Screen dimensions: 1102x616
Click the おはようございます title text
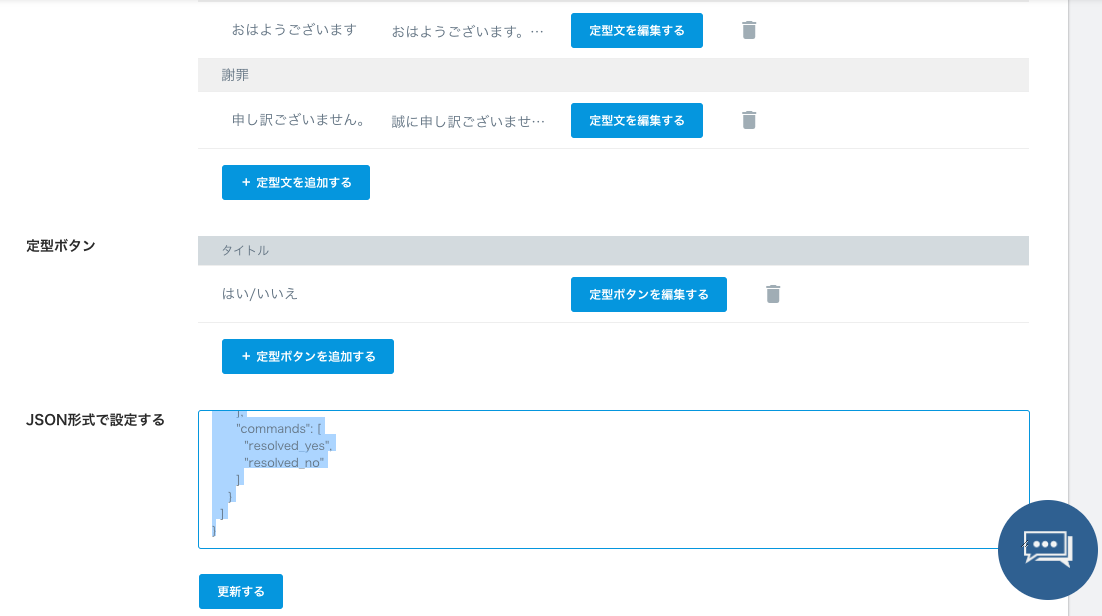point(294,30)
